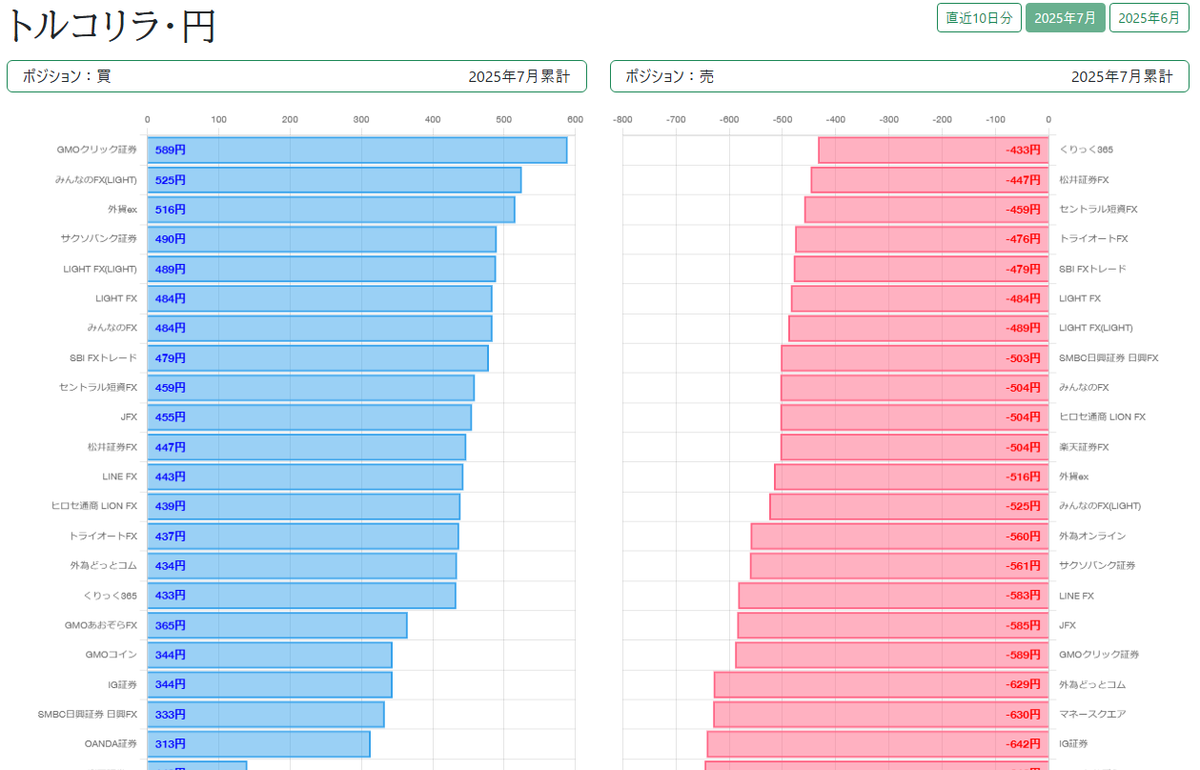Image resolution: width=1200 pixels, height=770 pixels.
Task: Click the LINE FX label in the buy chart
Action: click(120, 476)
